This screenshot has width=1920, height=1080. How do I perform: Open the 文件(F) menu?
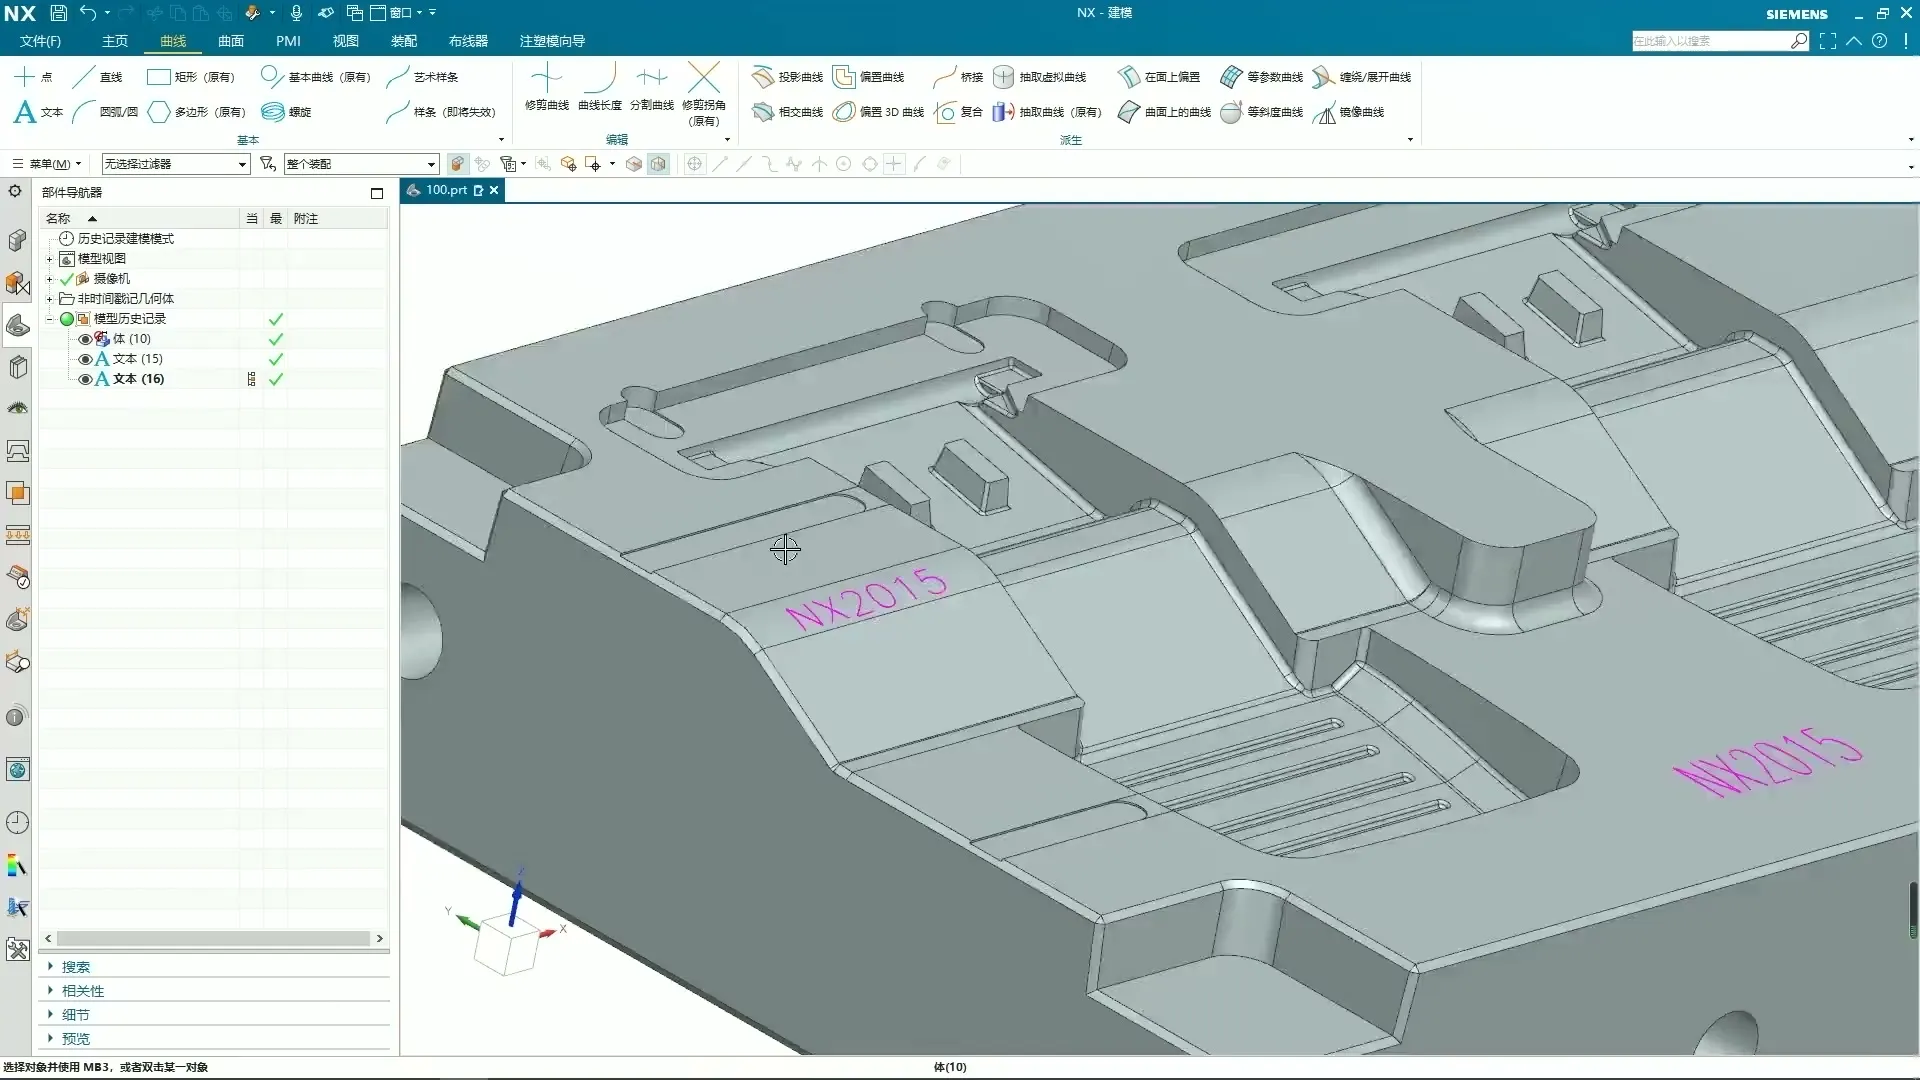40,41
